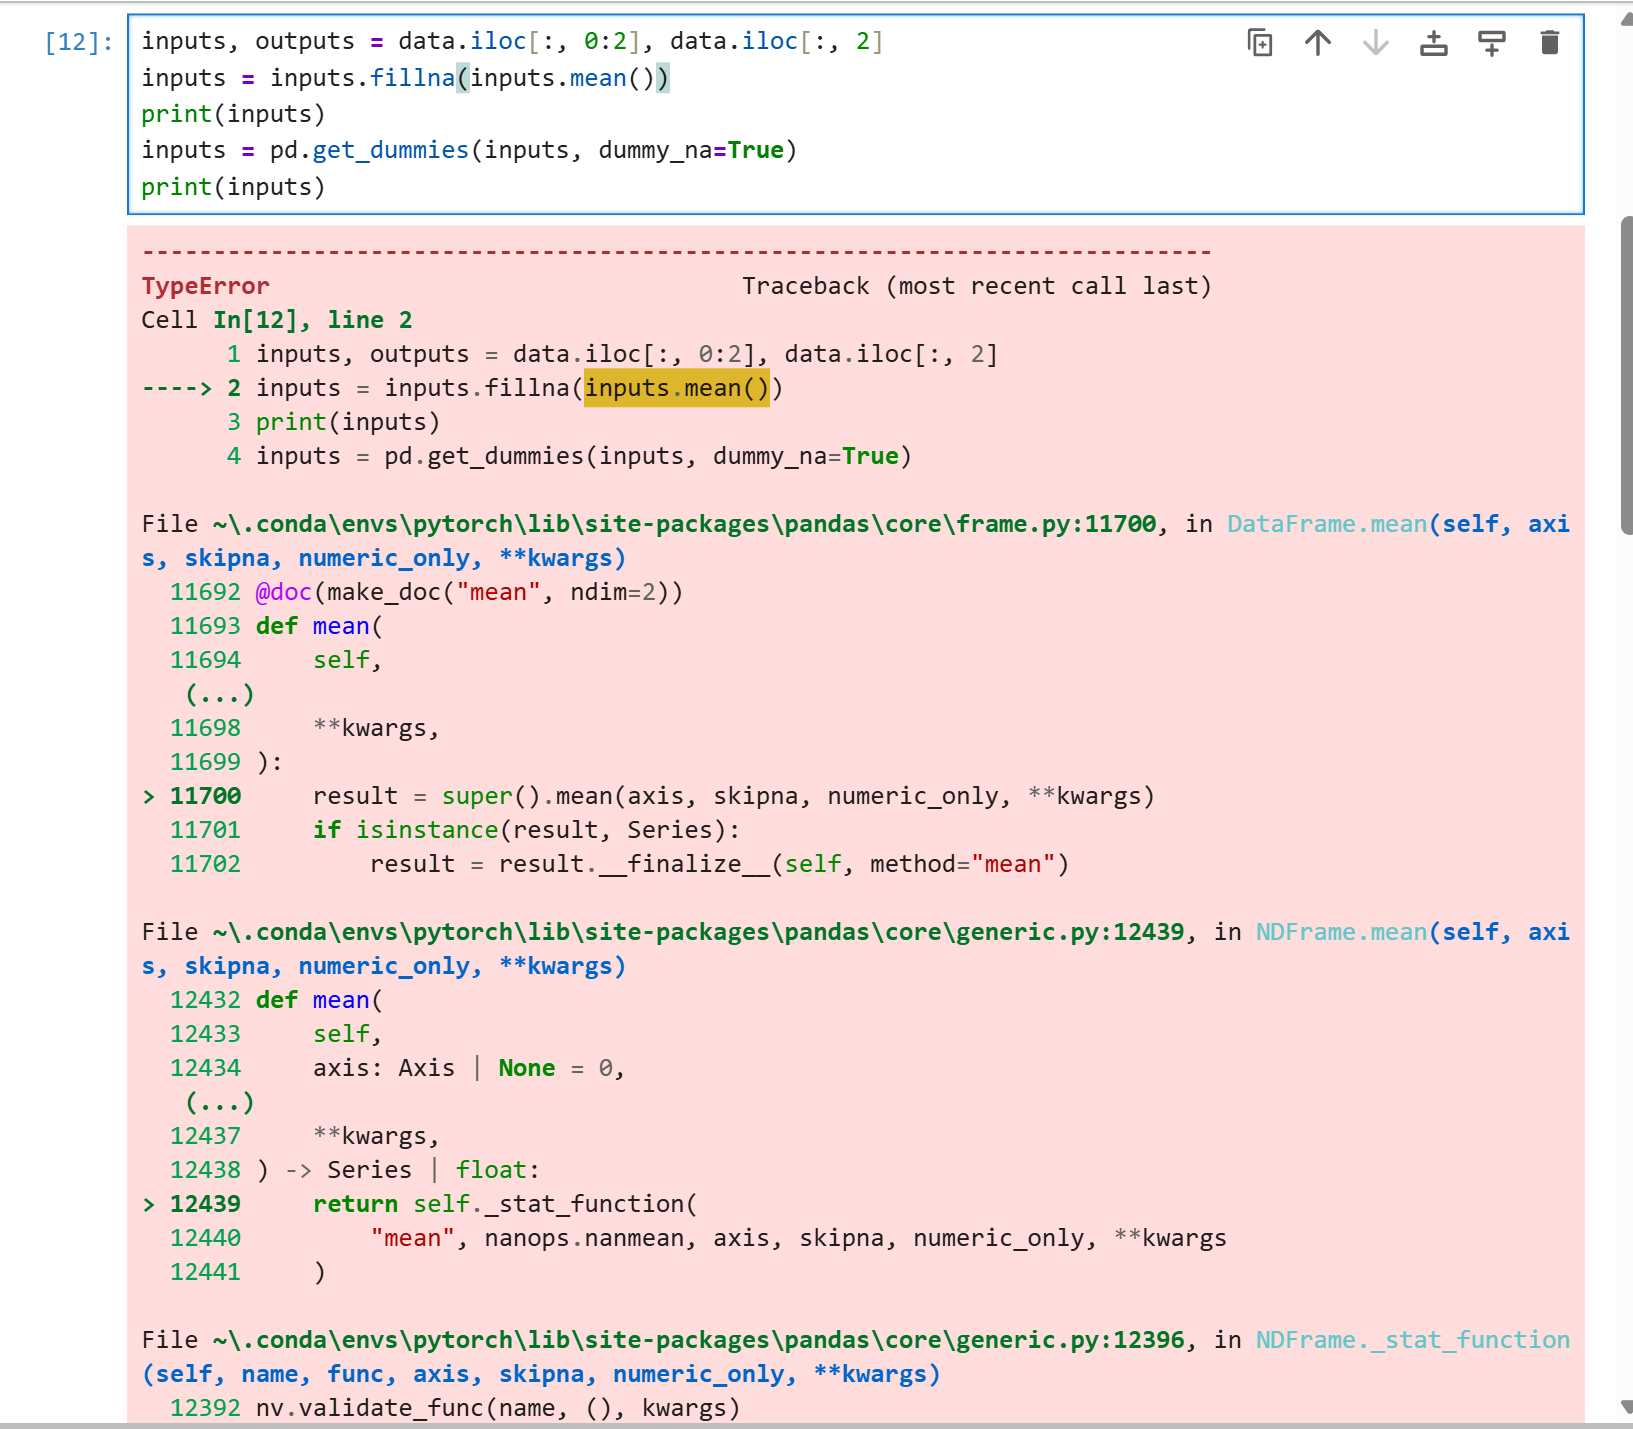Click the red TypeError heading
Screen dimensions: 1633x1429
coord(205,286)
